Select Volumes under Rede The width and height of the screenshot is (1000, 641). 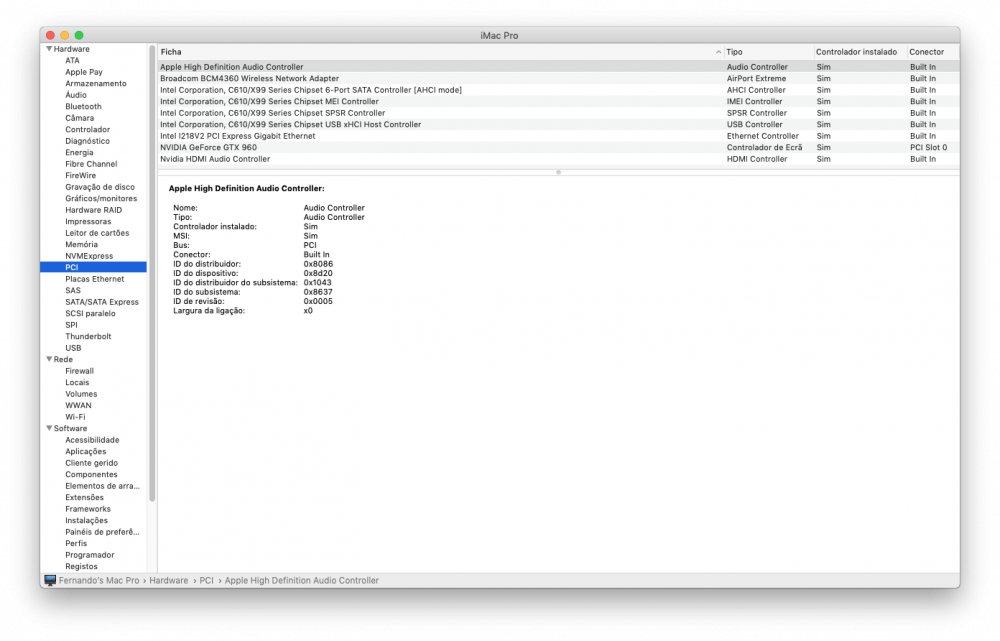81,394
